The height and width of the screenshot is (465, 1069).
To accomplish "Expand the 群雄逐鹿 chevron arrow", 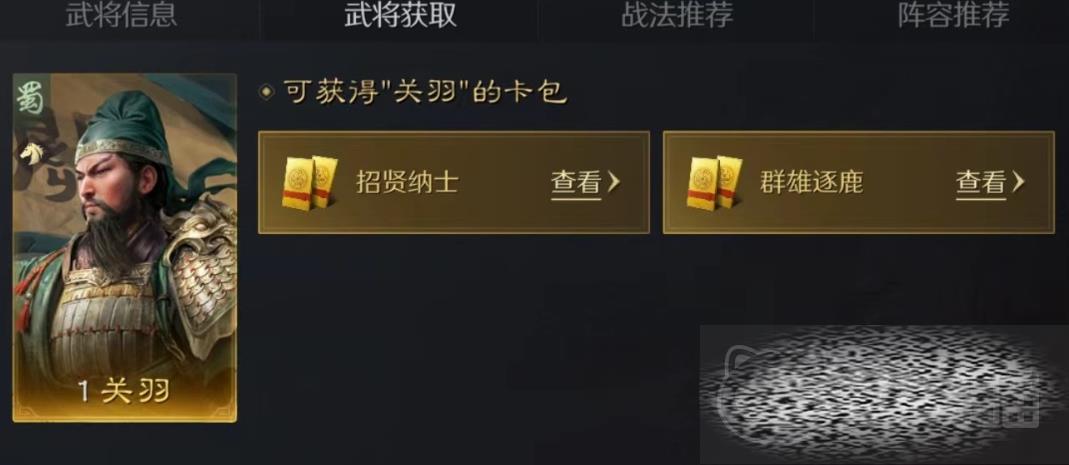I will click(1018, 181).
